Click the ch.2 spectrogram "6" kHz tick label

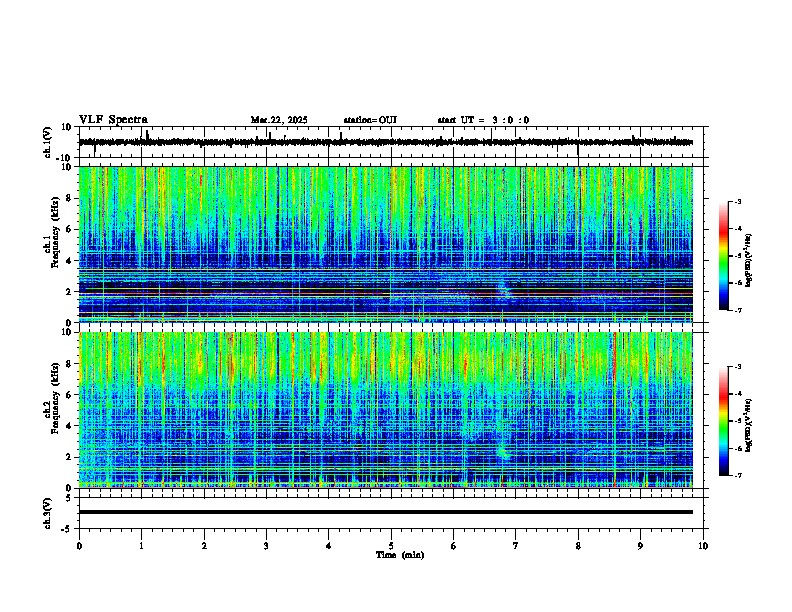70,395
